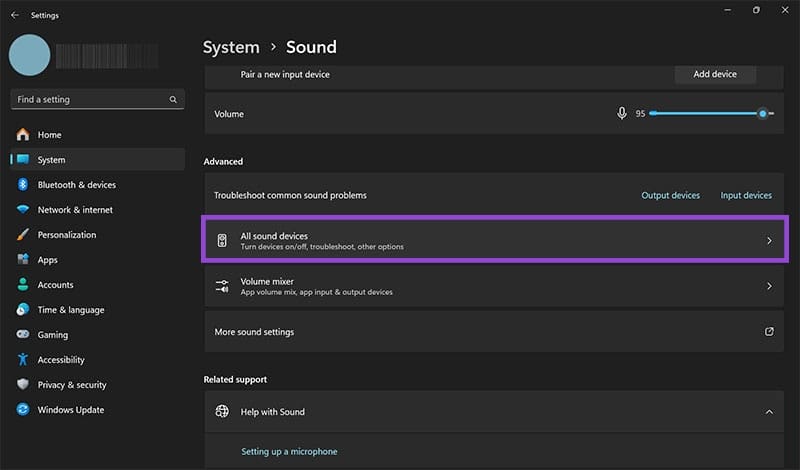The width and height of the screenshot is (800, 470).
Task: Click the Find a setting search box
Action: pyautogui.click(x=97, y=100)
